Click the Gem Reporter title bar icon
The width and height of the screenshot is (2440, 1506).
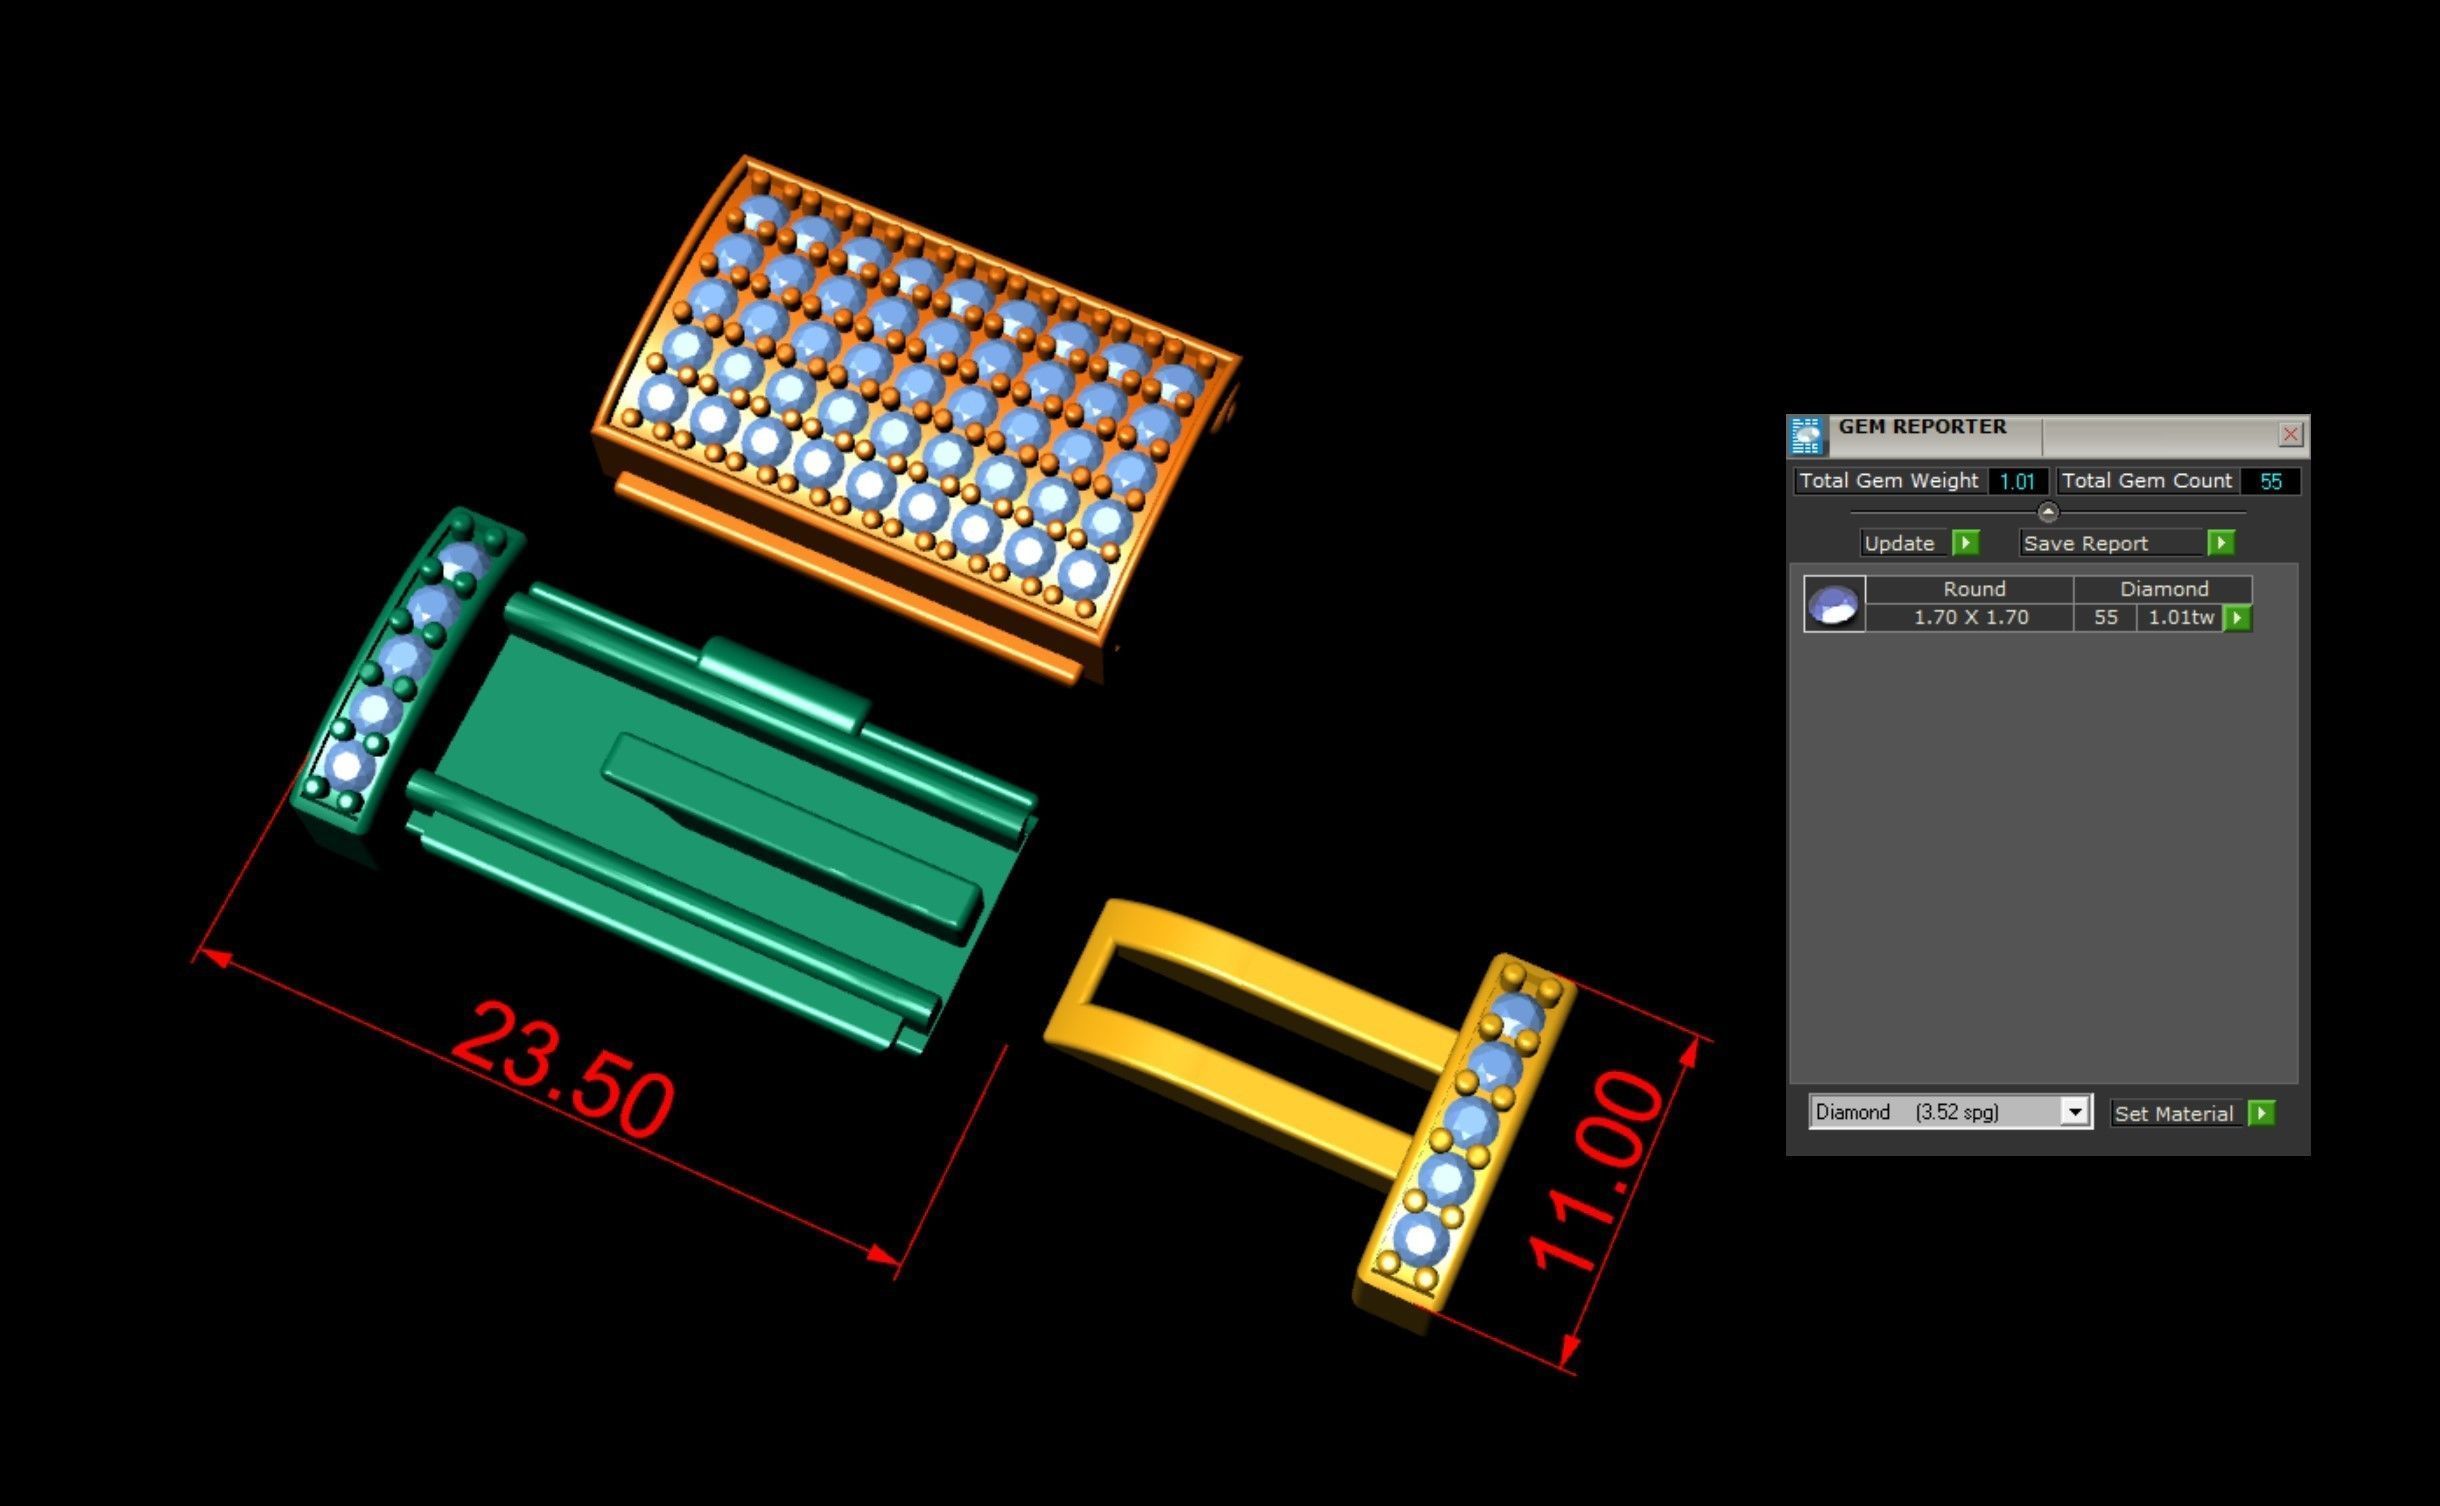pos(1806,436)
